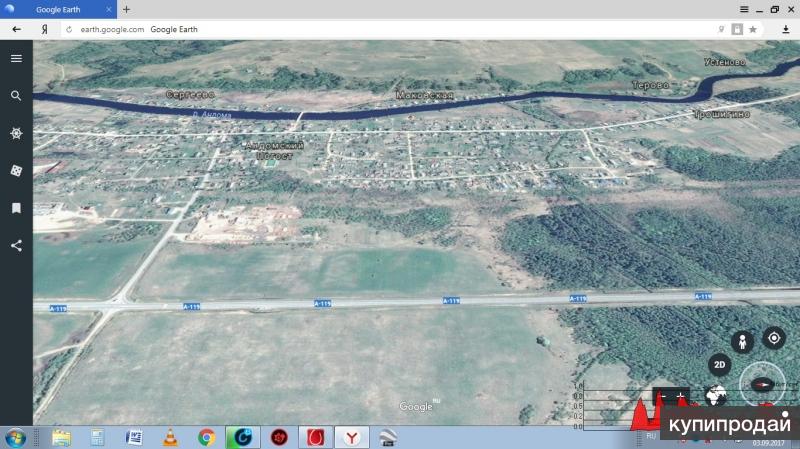Open the browser downloads arrow icon

[x=786, y=30]
